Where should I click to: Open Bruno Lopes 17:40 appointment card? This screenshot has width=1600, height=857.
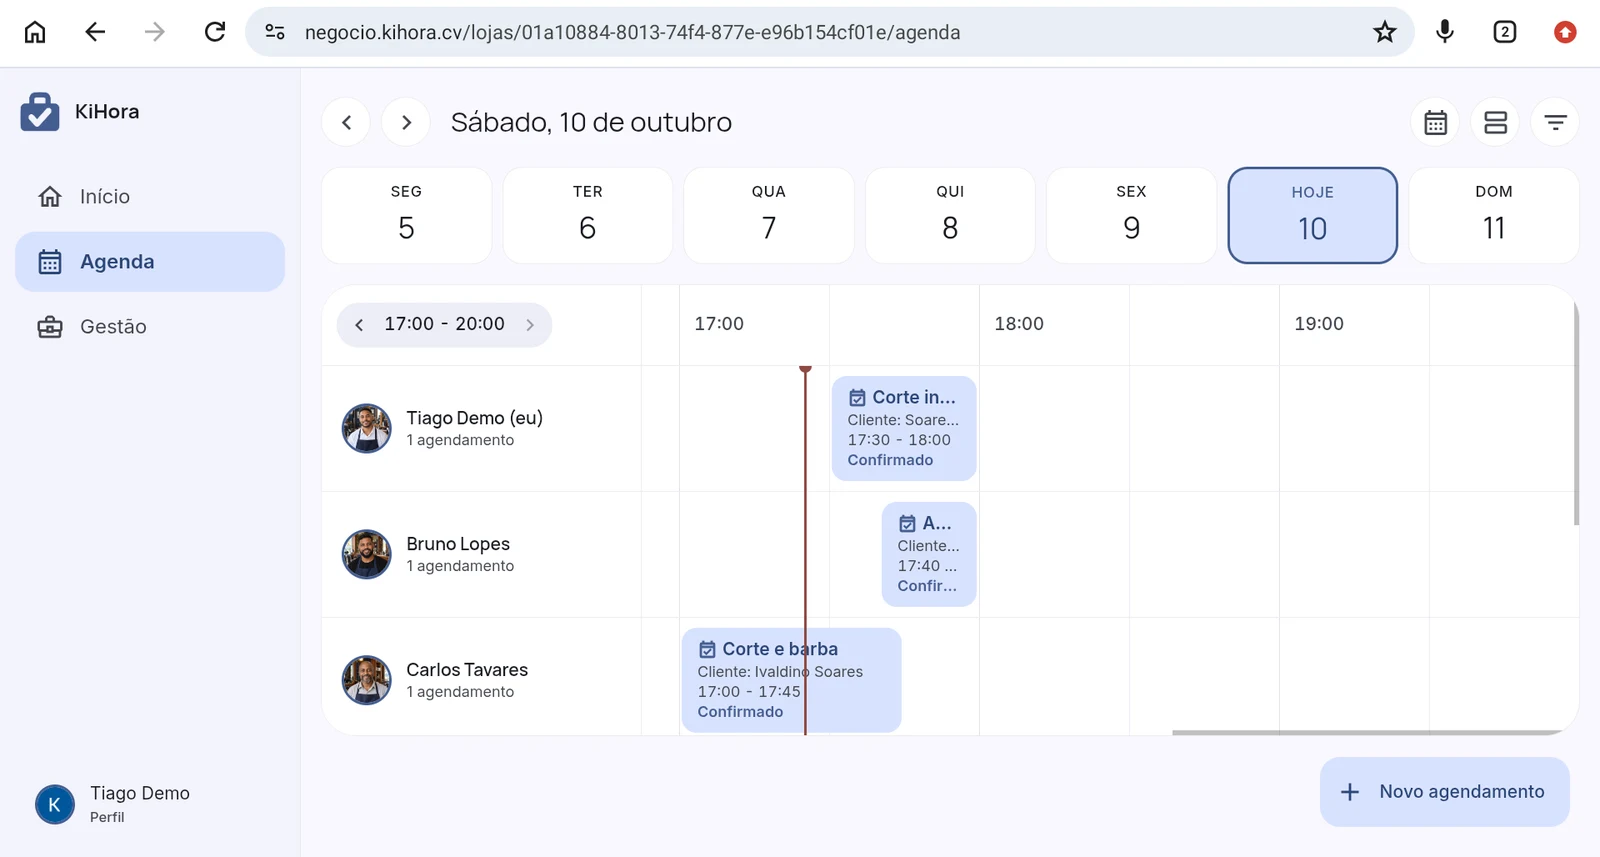pos(929,554)
